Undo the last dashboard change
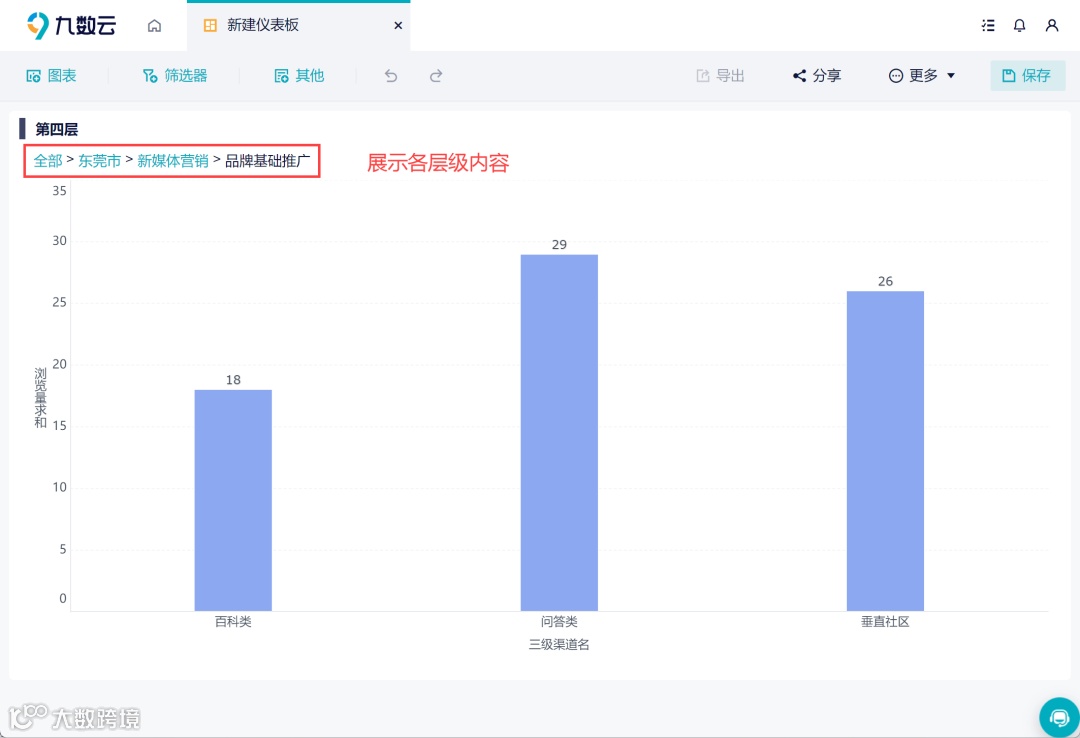 point(390,75)
